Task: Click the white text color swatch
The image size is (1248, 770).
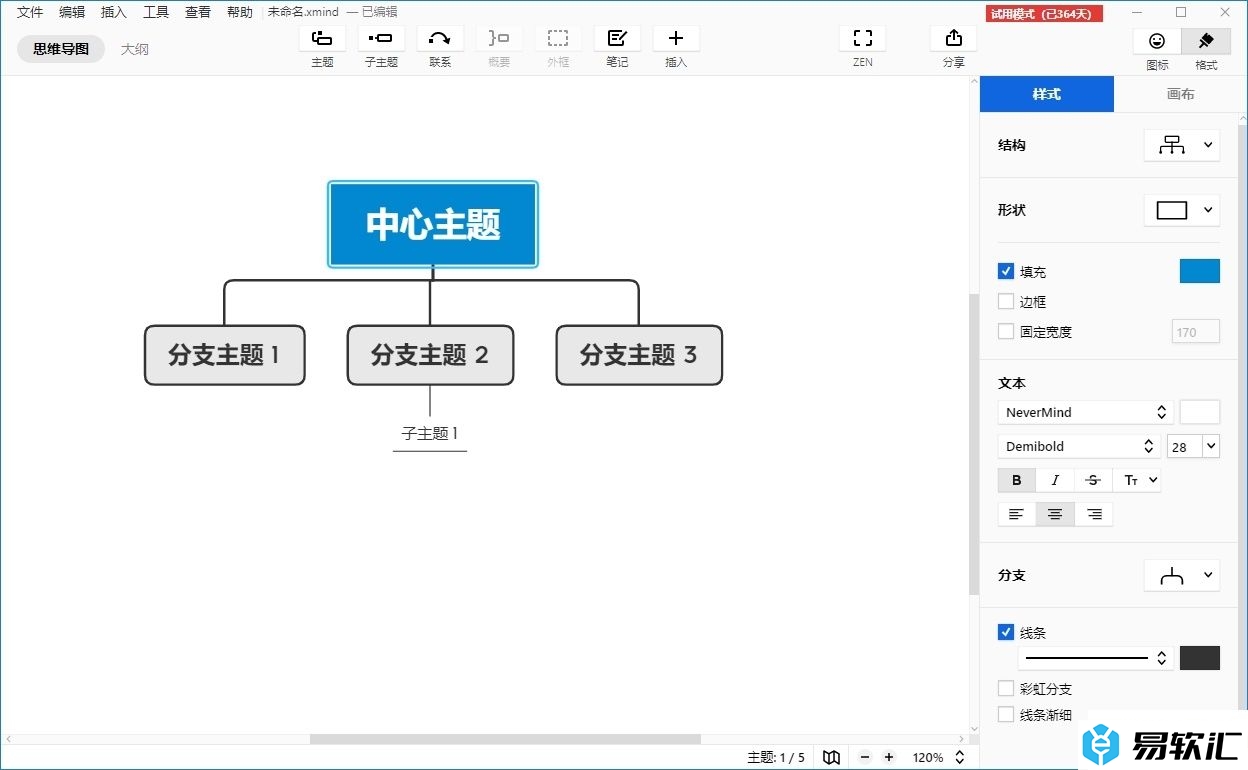Action: tap(1200, 412)
